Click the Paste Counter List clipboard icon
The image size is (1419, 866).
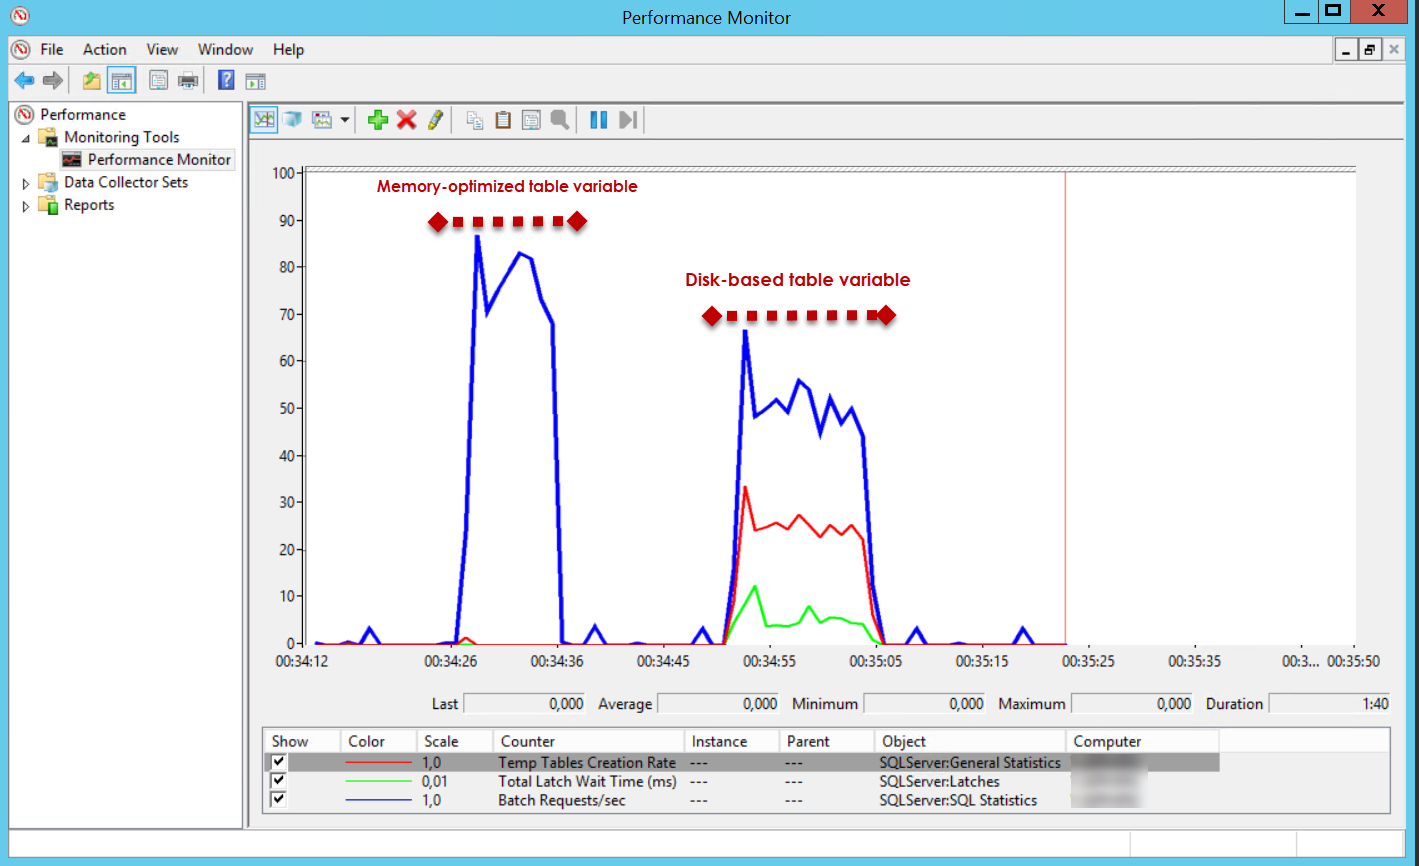coord(503,120)
